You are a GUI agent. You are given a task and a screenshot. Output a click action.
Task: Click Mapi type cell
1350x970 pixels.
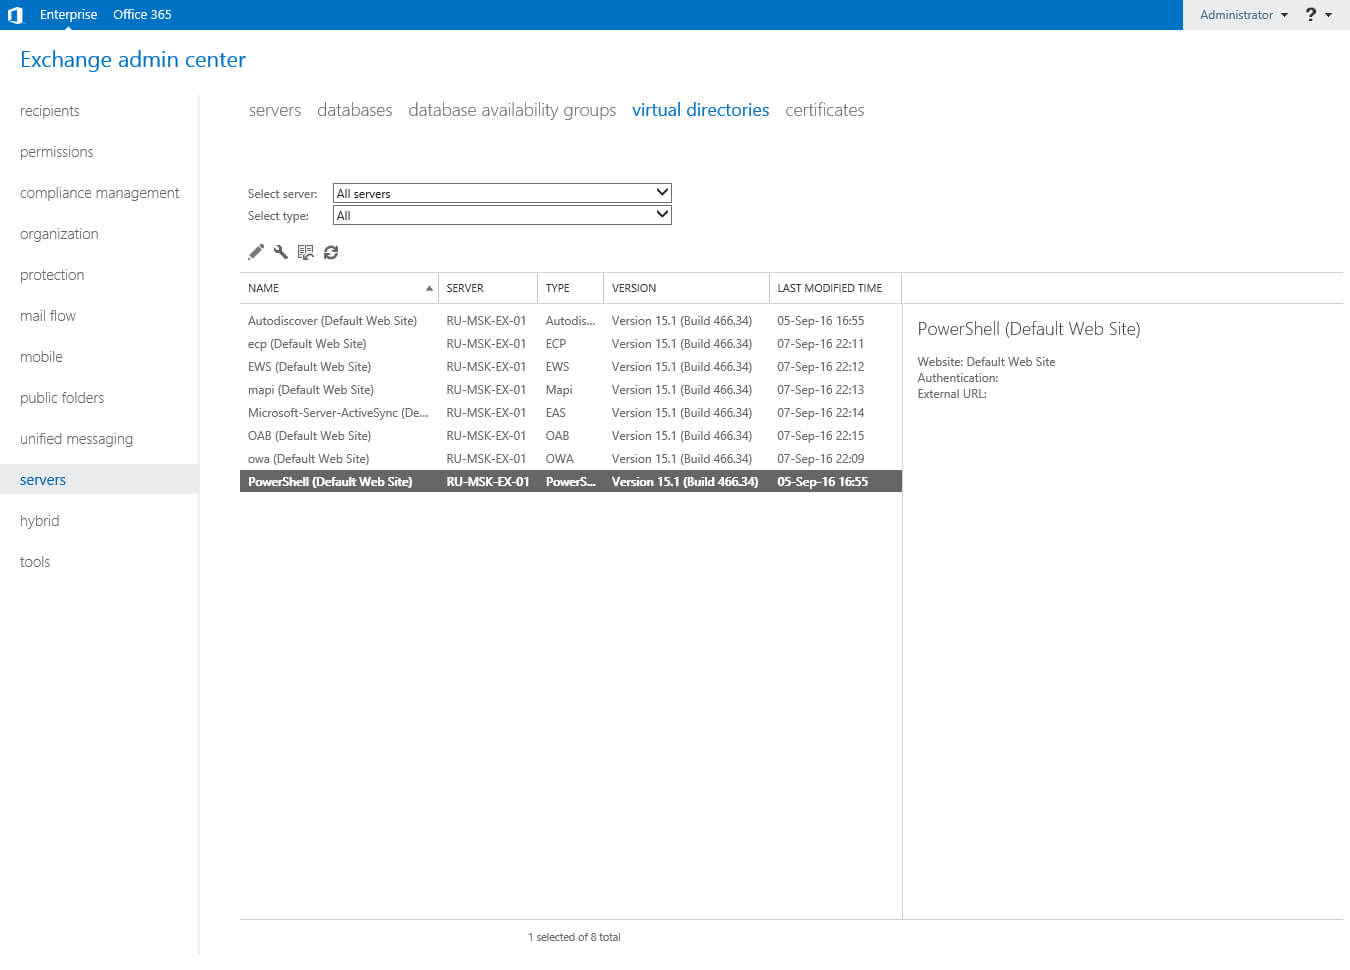point(559,390)
